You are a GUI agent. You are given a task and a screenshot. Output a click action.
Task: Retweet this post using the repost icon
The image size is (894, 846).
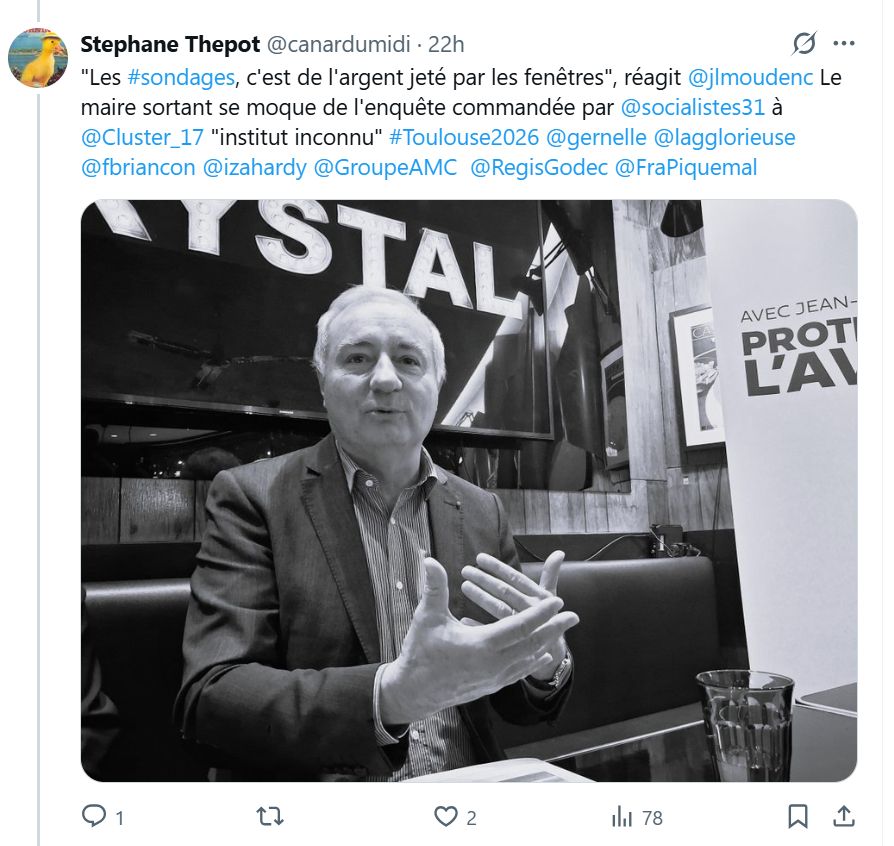[x=270, y=817]
